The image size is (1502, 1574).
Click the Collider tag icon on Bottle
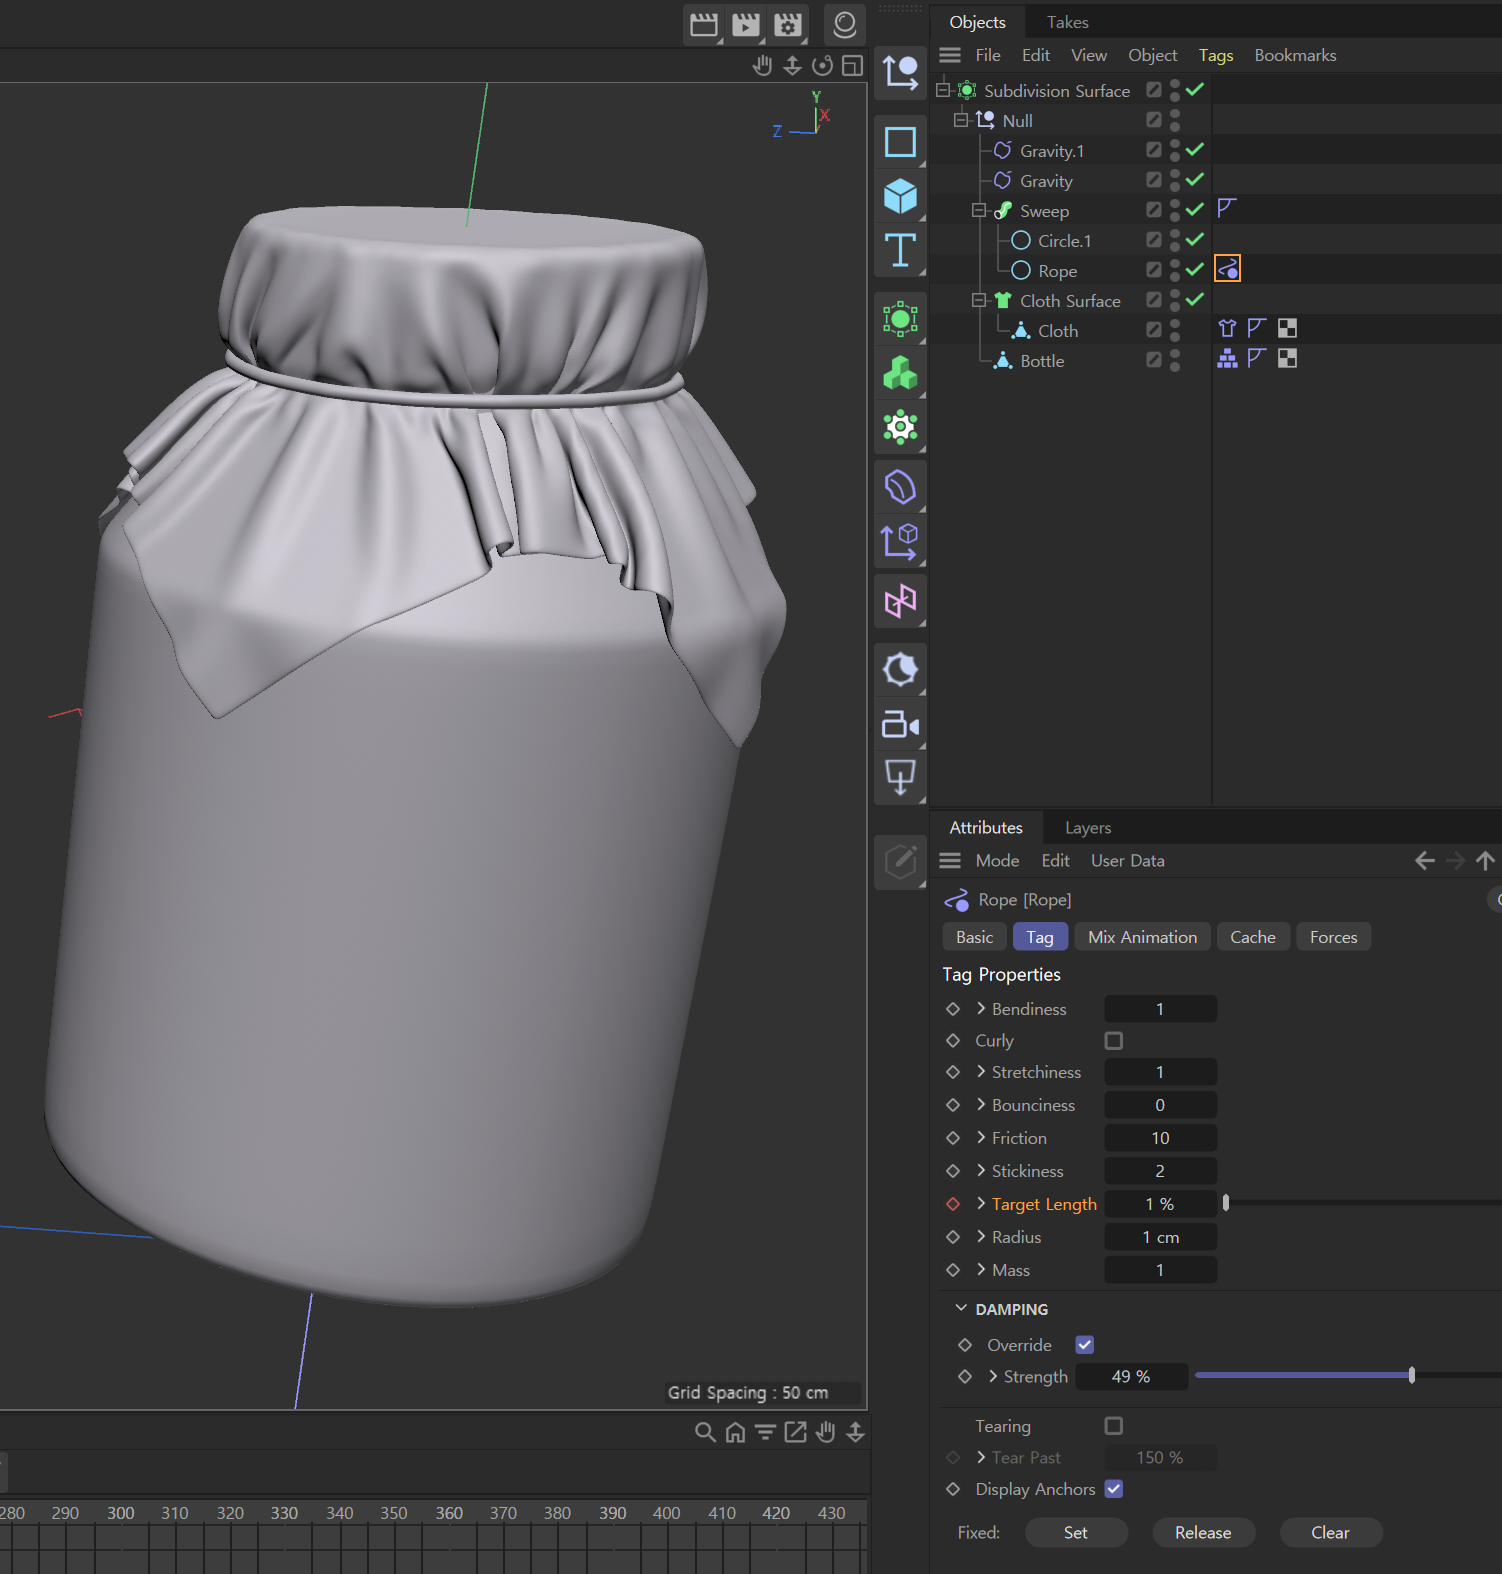[1227, 359]
